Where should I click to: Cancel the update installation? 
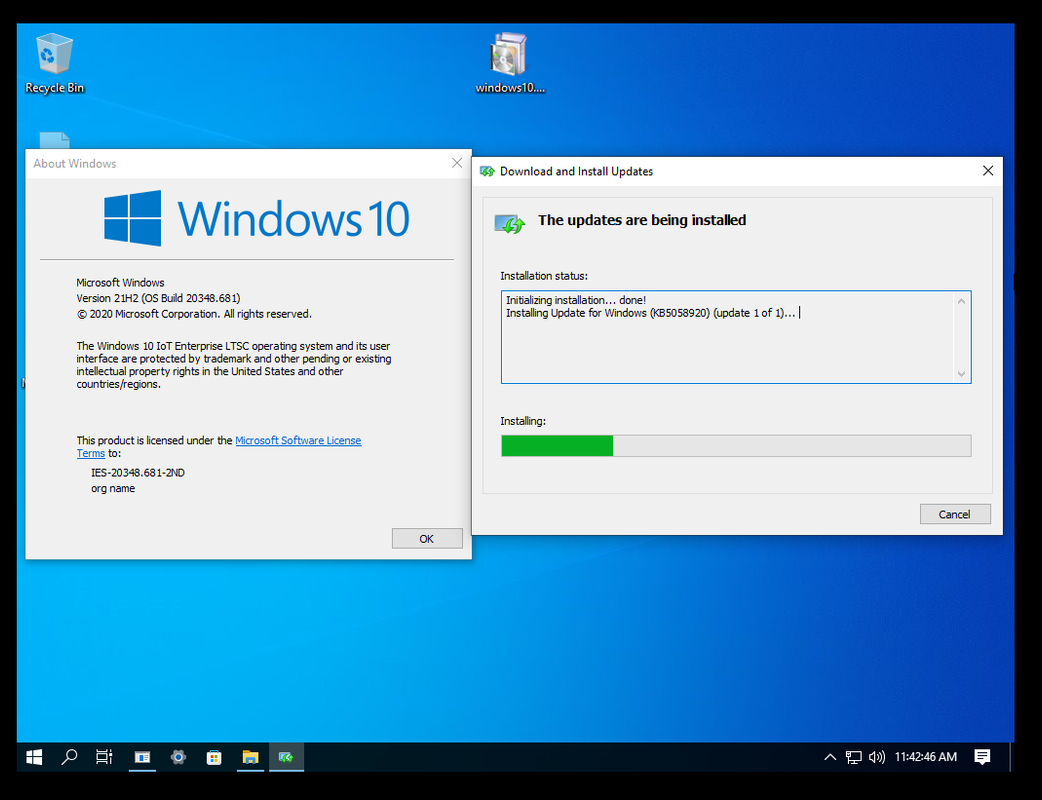coord(955,514)
